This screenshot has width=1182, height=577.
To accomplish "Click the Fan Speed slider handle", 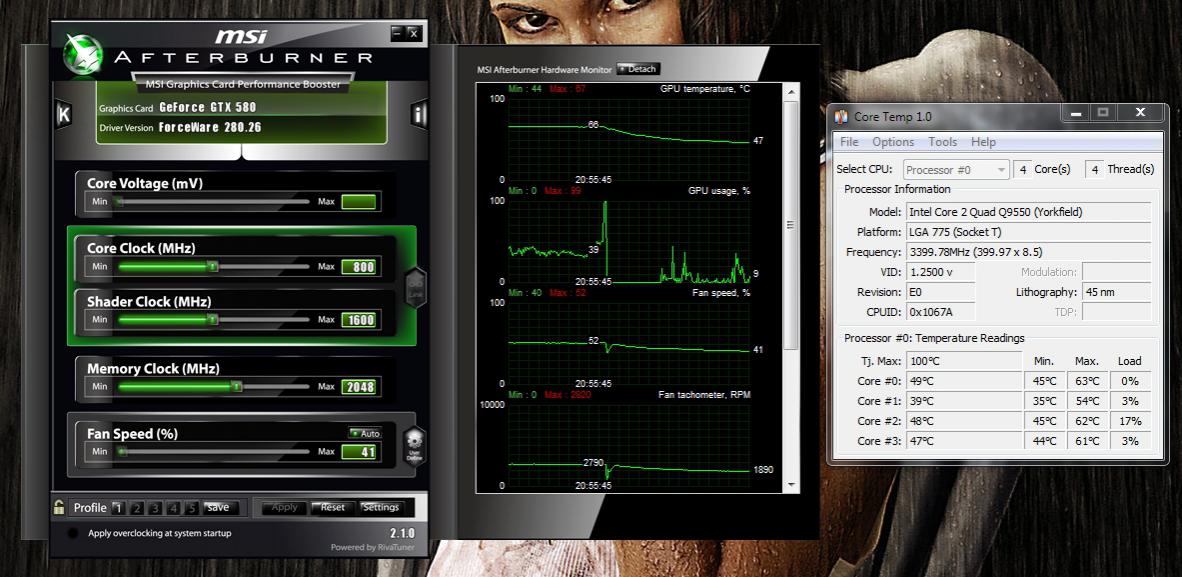I will pos(122,452).
